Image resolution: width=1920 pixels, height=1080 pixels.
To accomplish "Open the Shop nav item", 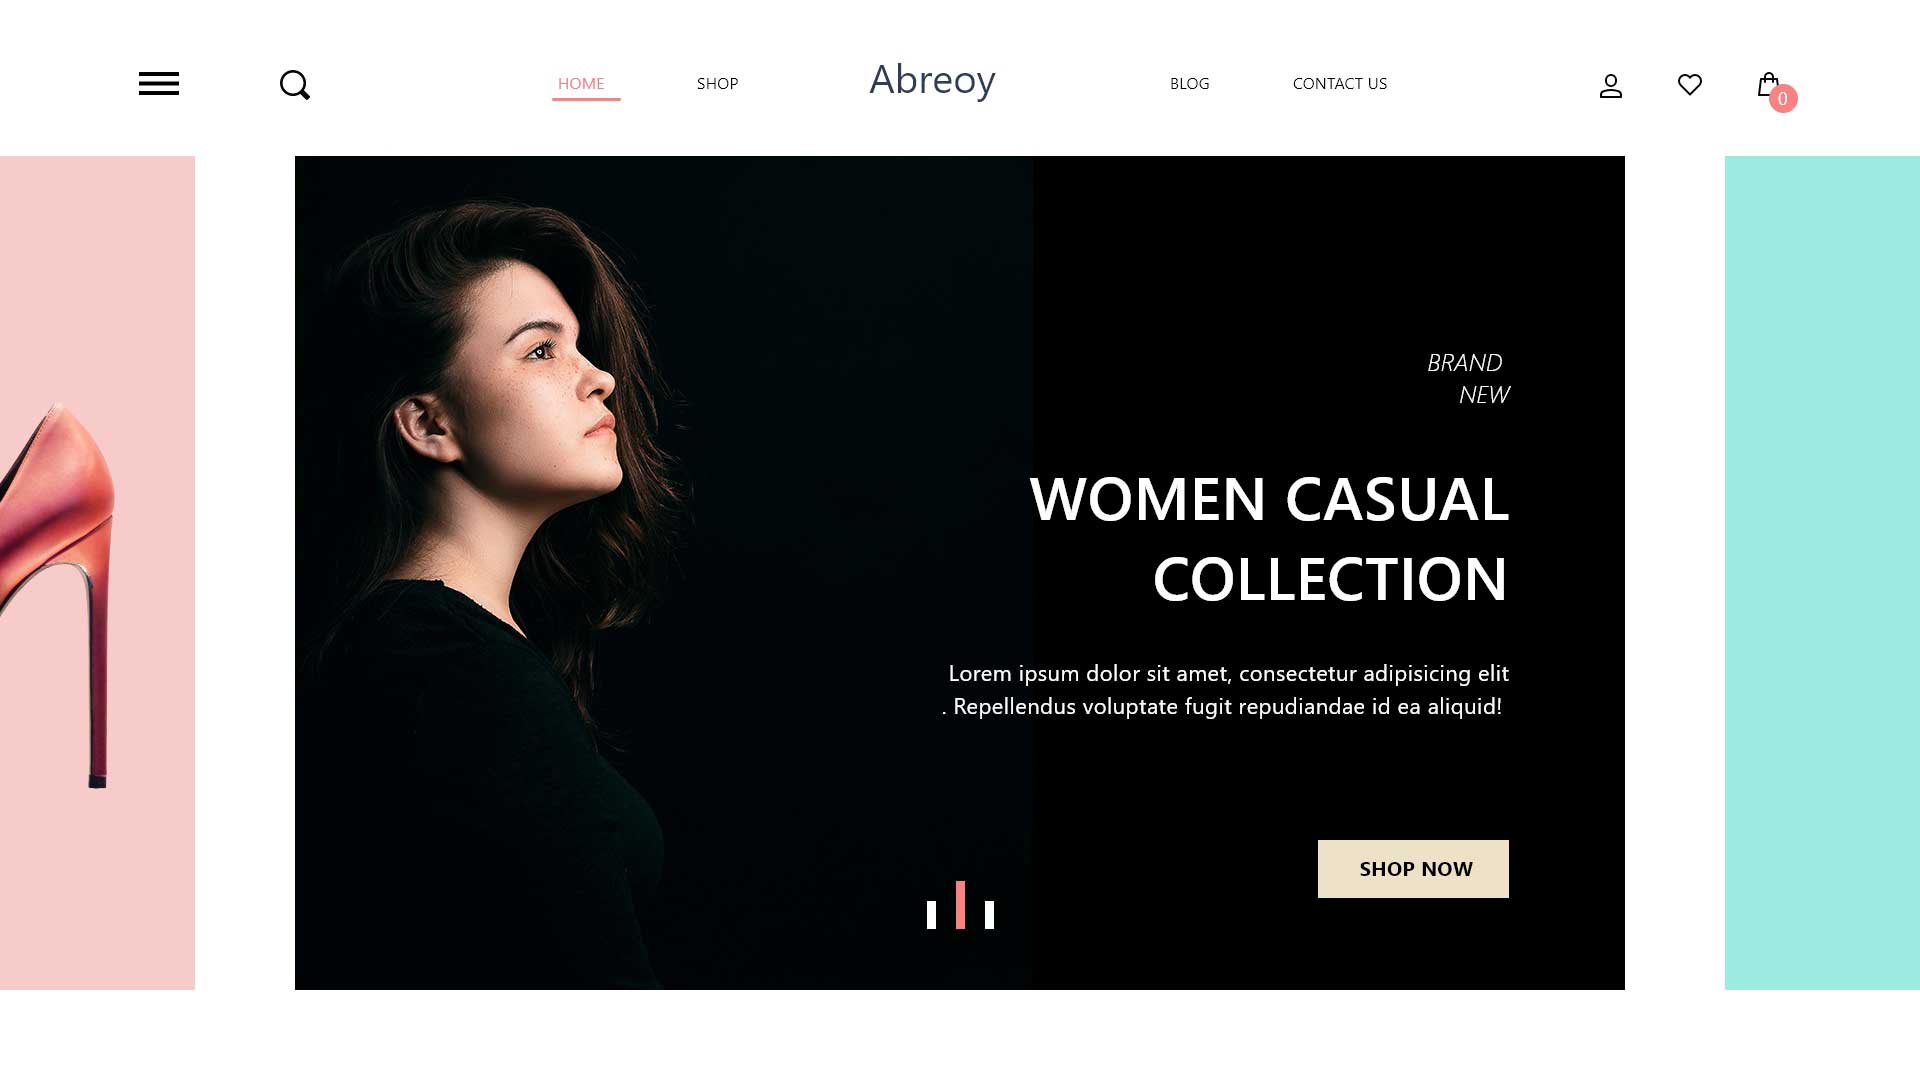I will pyautogui.click(x=717, y=84).
